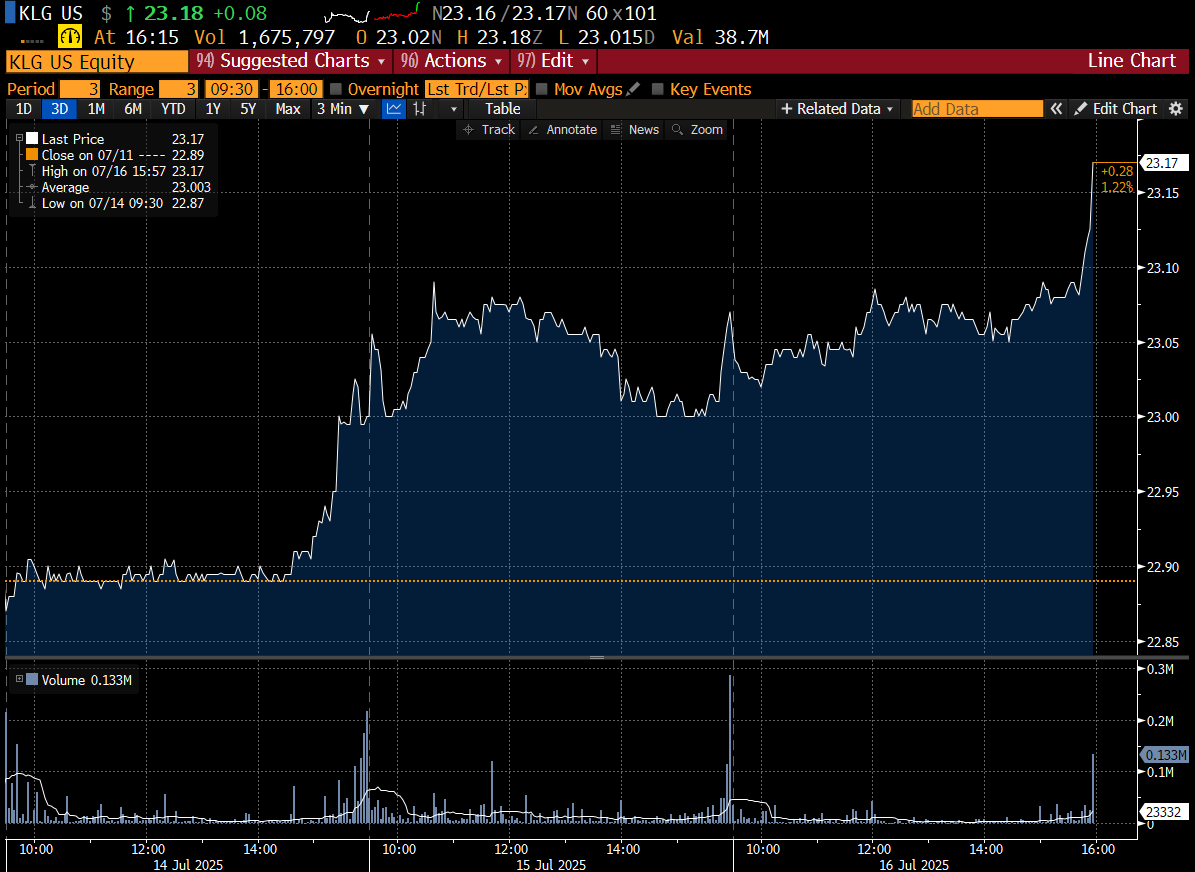
Task: Open the Suggested Charts dropdown
Action: pyautogui.click(x=290, y=61)
